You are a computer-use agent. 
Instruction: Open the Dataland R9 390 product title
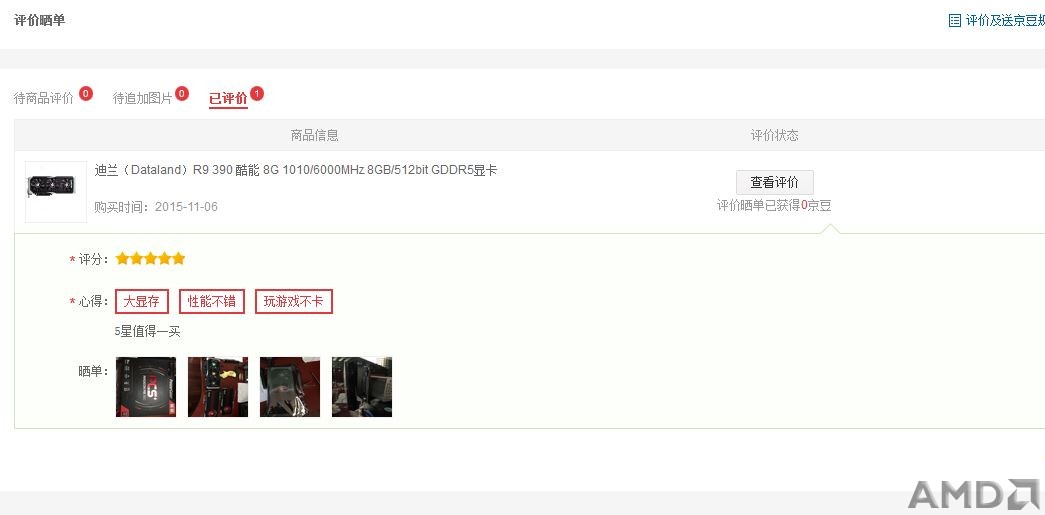click(296, 170)
